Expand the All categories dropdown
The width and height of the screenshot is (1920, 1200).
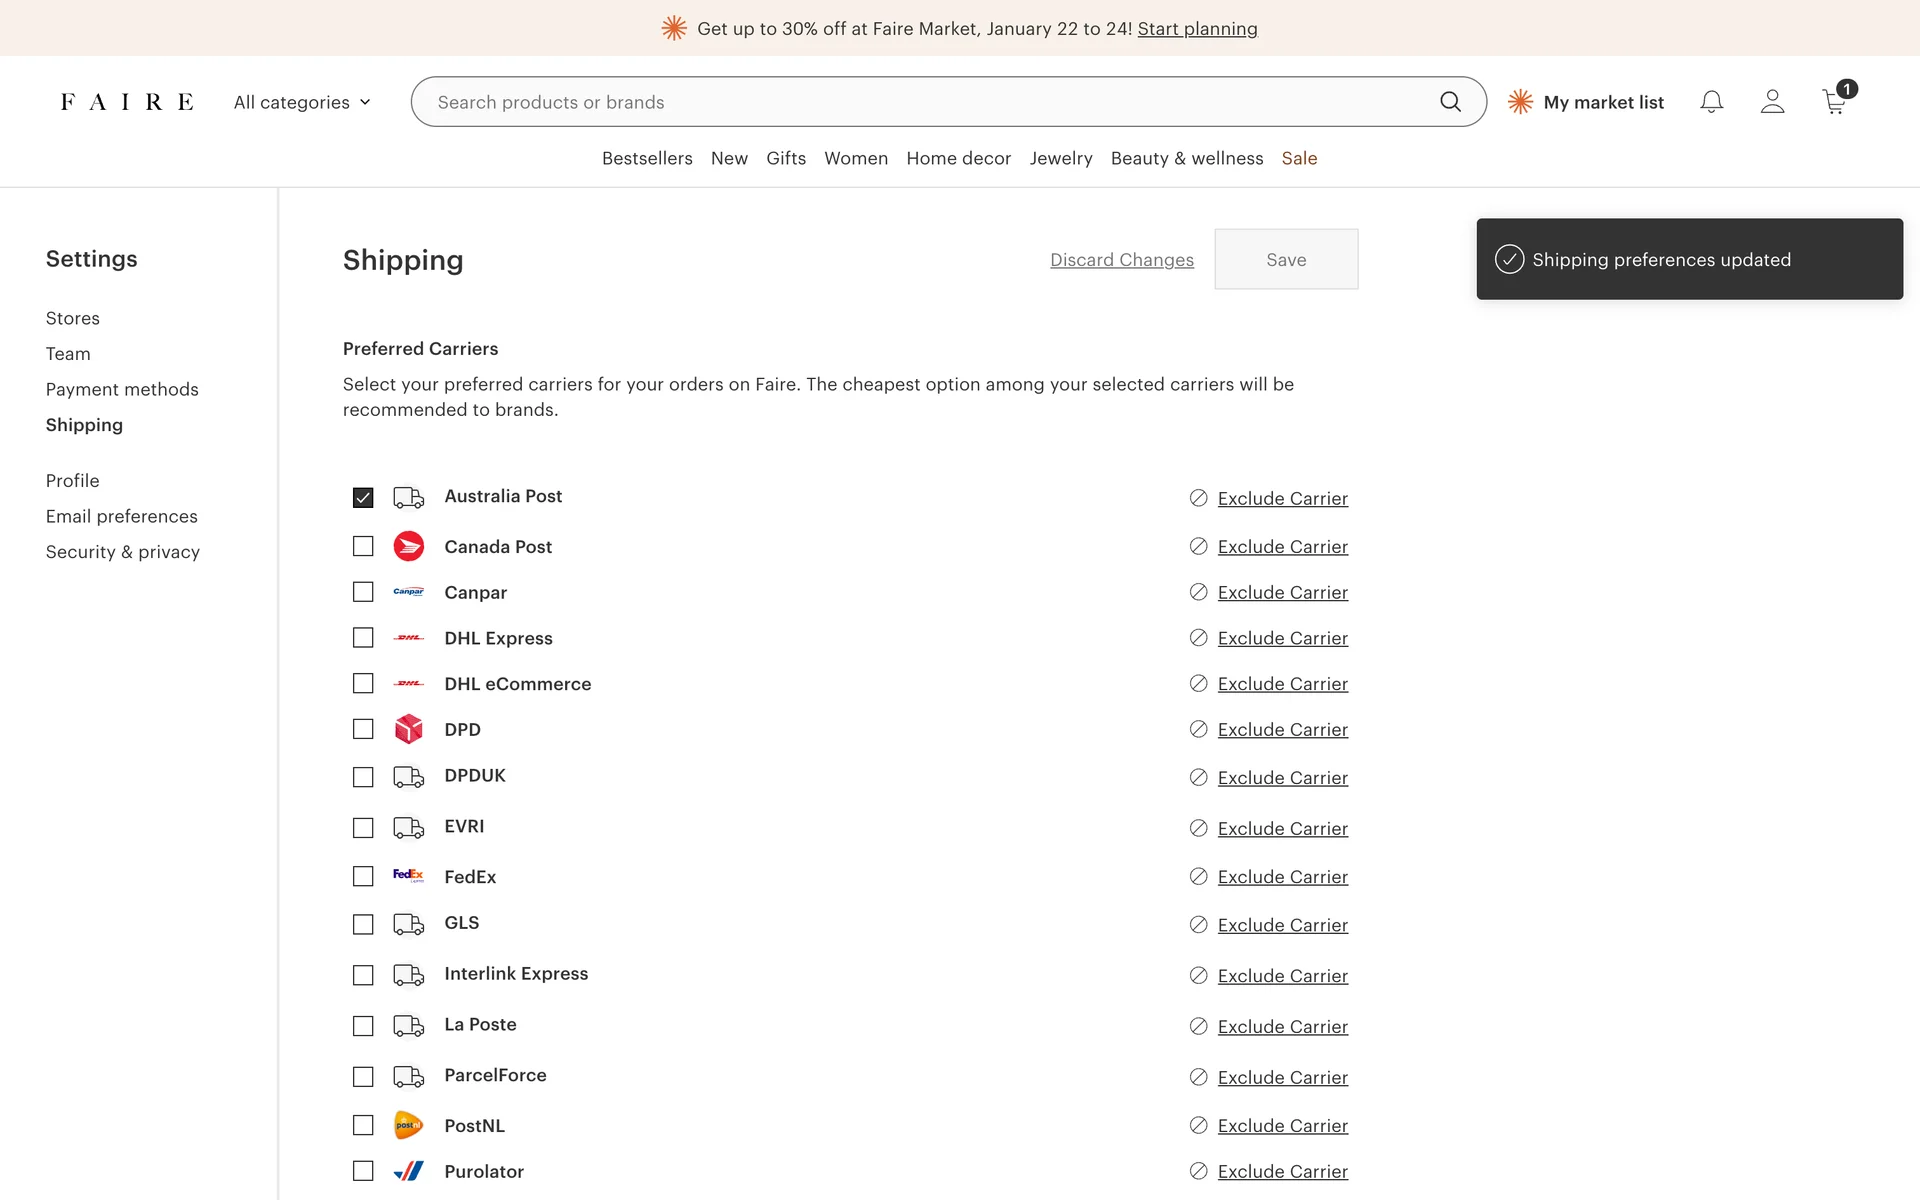(302, 102)
